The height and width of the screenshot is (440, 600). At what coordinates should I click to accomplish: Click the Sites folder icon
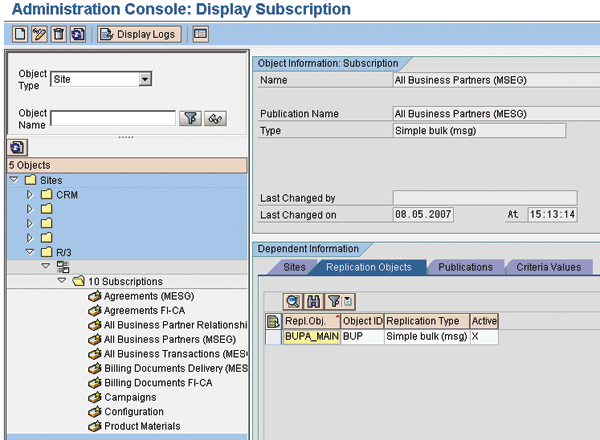coord(30,180)
